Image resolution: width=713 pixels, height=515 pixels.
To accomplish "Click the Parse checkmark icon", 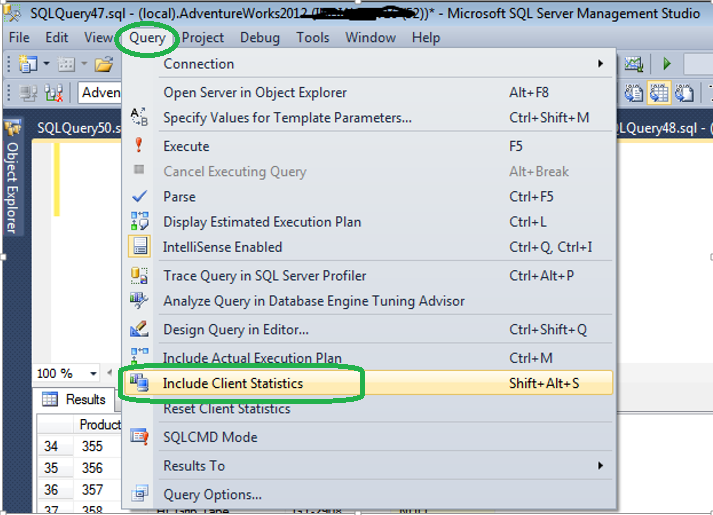I will (x=139, y=196).
